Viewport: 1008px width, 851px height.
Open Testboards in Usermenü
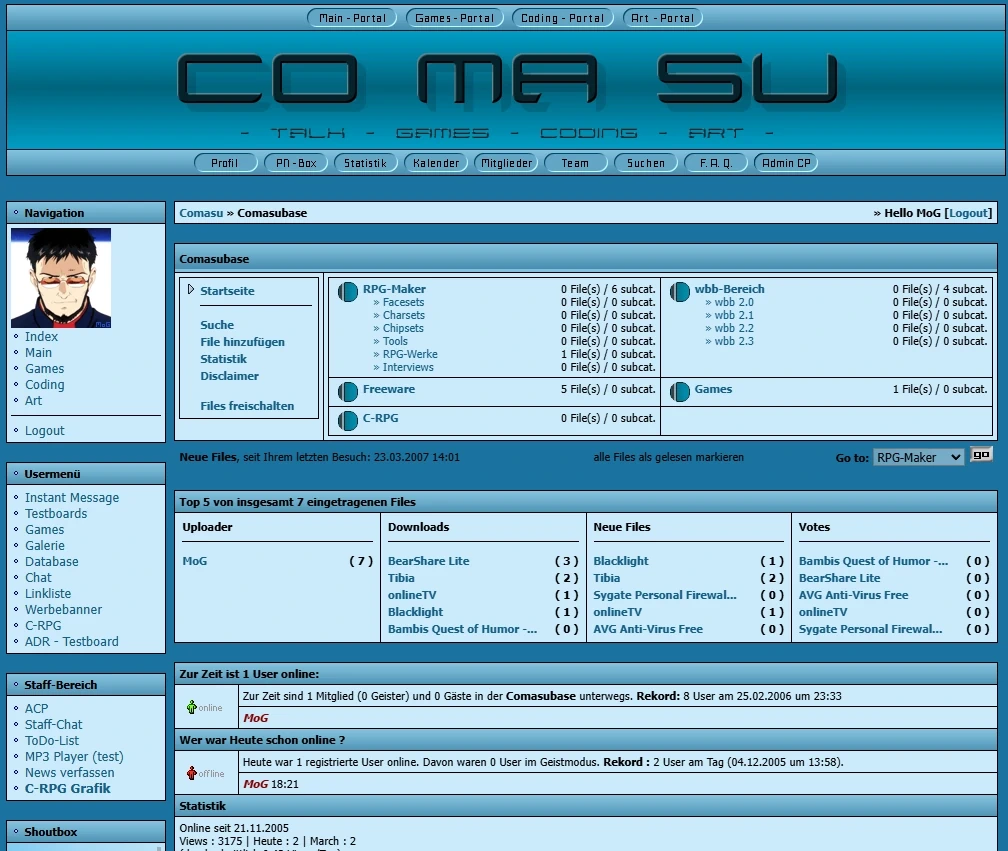point(56,514)
